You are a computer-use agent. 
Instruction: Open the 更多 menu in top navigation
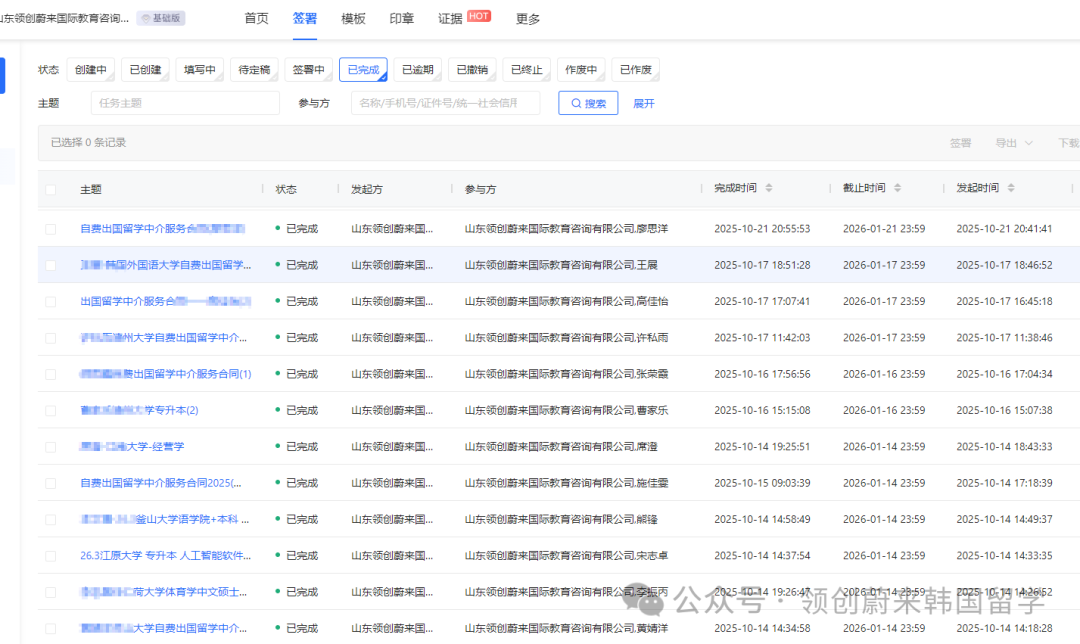527,17
